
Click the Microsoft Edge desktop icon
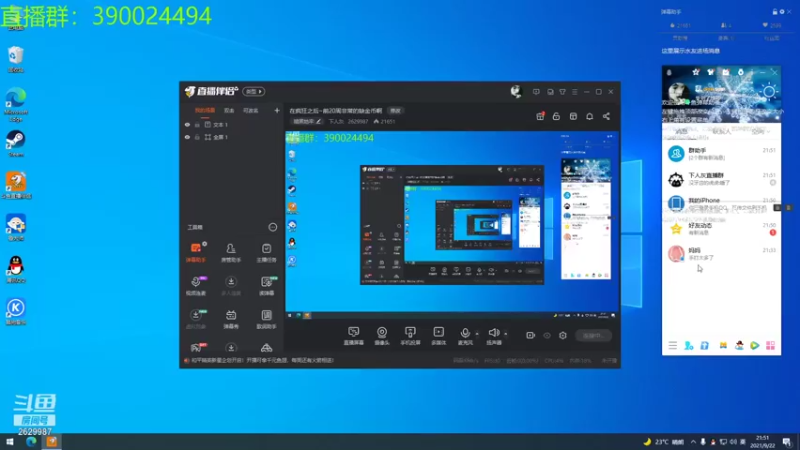pos(16,104)
